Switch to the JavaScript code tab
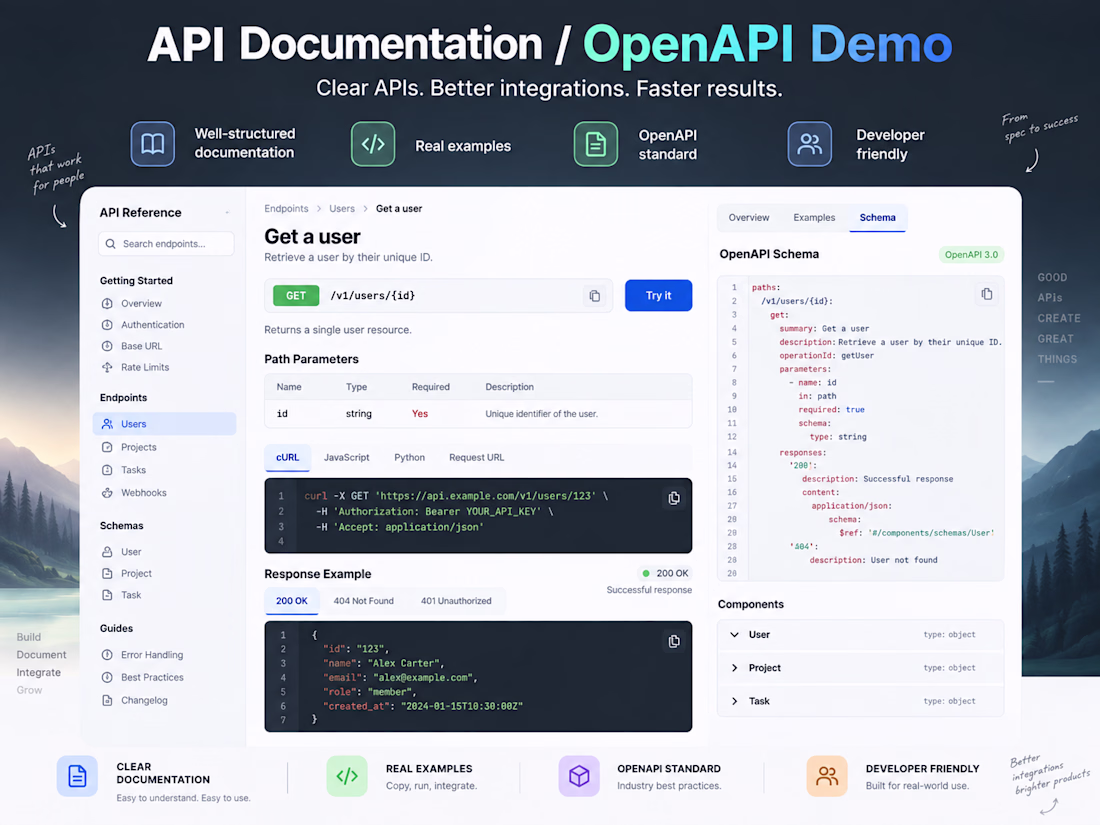The width and height of the screenshot is (1100, 825). [347, 457]
